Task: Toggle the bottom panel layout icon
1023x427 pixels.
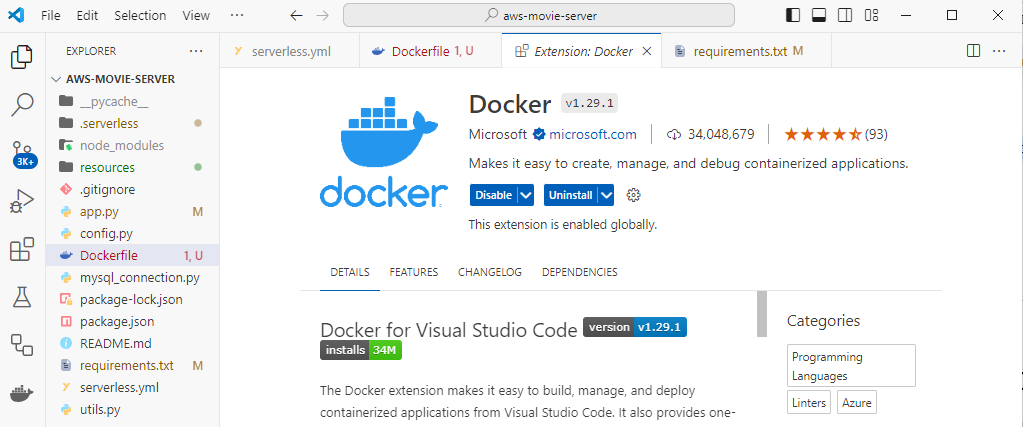Action: click(819, 15)
